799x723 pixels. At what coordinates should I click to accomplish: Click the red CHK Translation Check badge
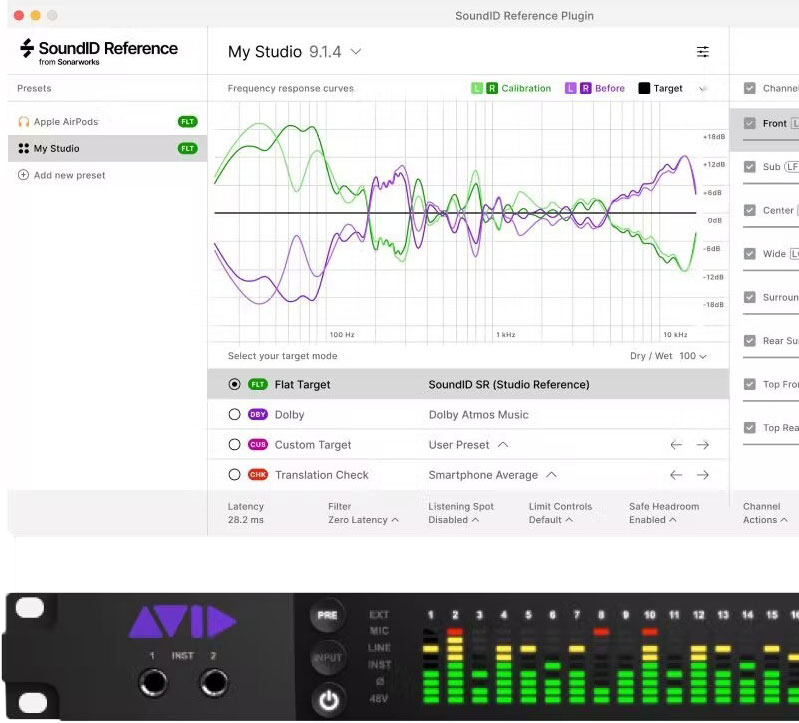258,474
